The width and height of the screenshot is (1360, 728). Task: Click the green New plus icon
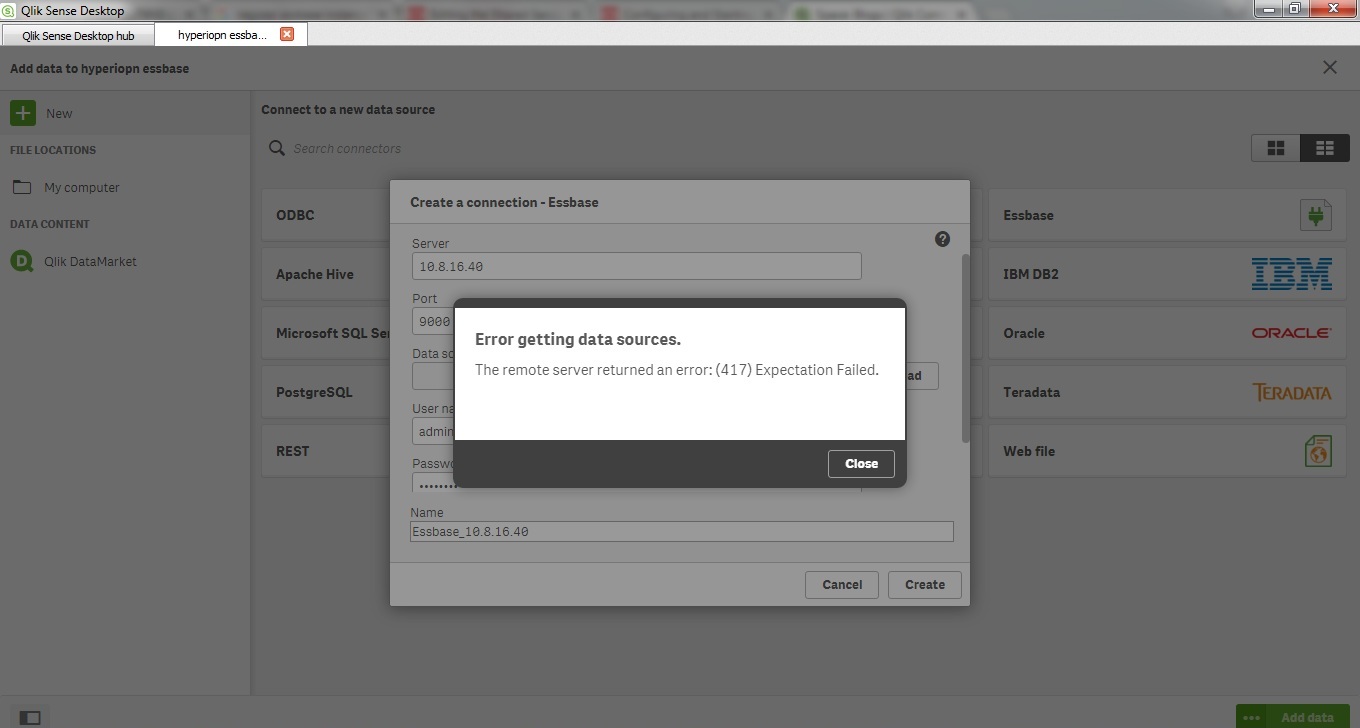tap(23, 113)
